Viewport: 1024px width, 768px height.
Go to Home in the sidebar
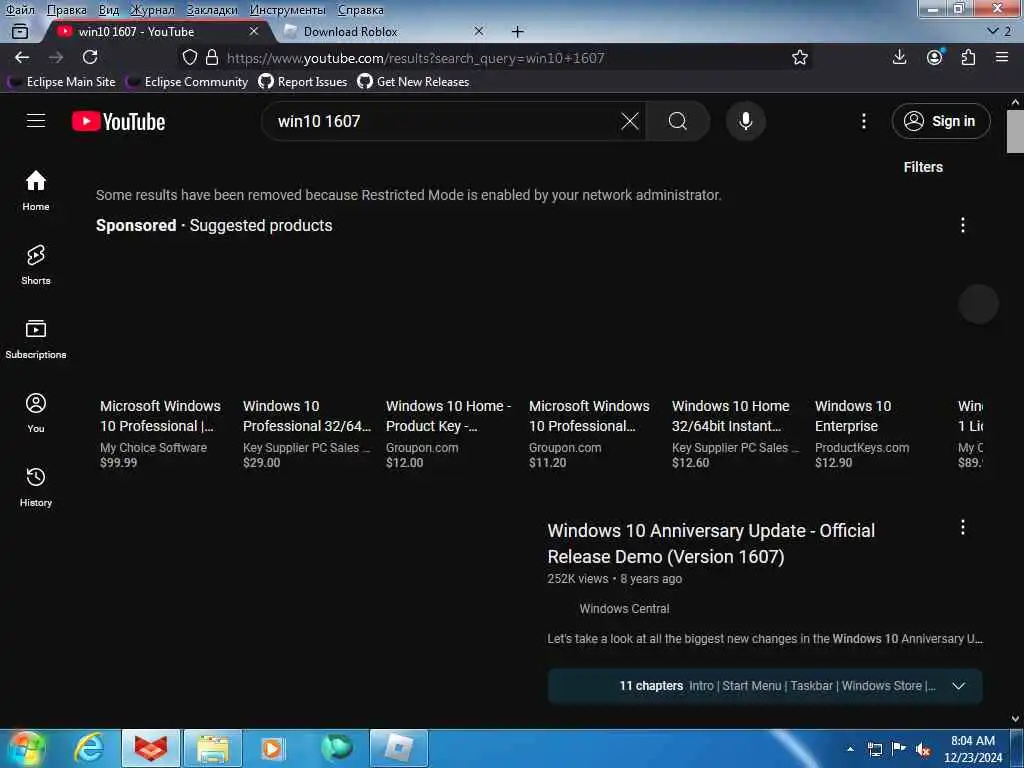click(36, 190)
